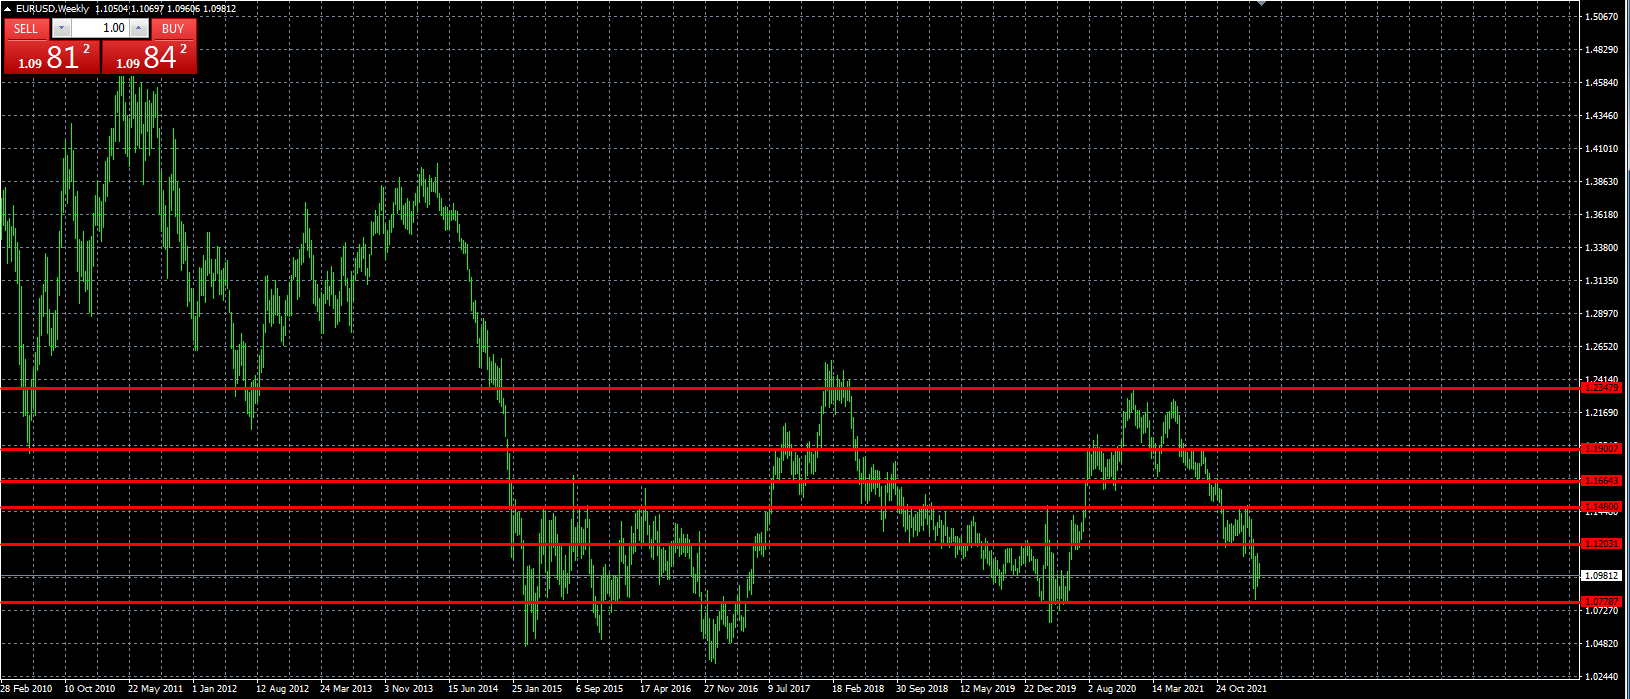Select the horizontal line labeled 1.14800
Screen dimensions: 1630x699
pyautogui.click(x=790, y=507)
